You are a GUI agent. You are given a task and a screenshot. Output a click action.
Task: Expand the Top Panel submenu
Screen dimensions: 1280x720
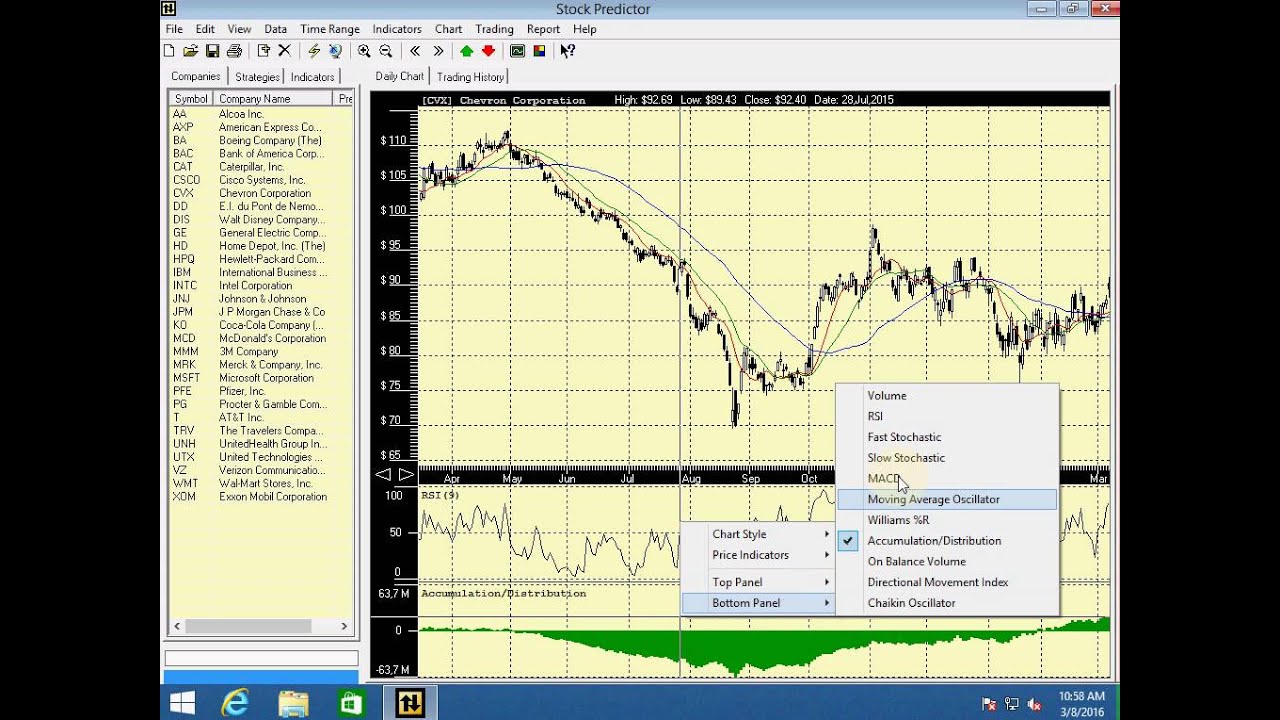(758, 582)
